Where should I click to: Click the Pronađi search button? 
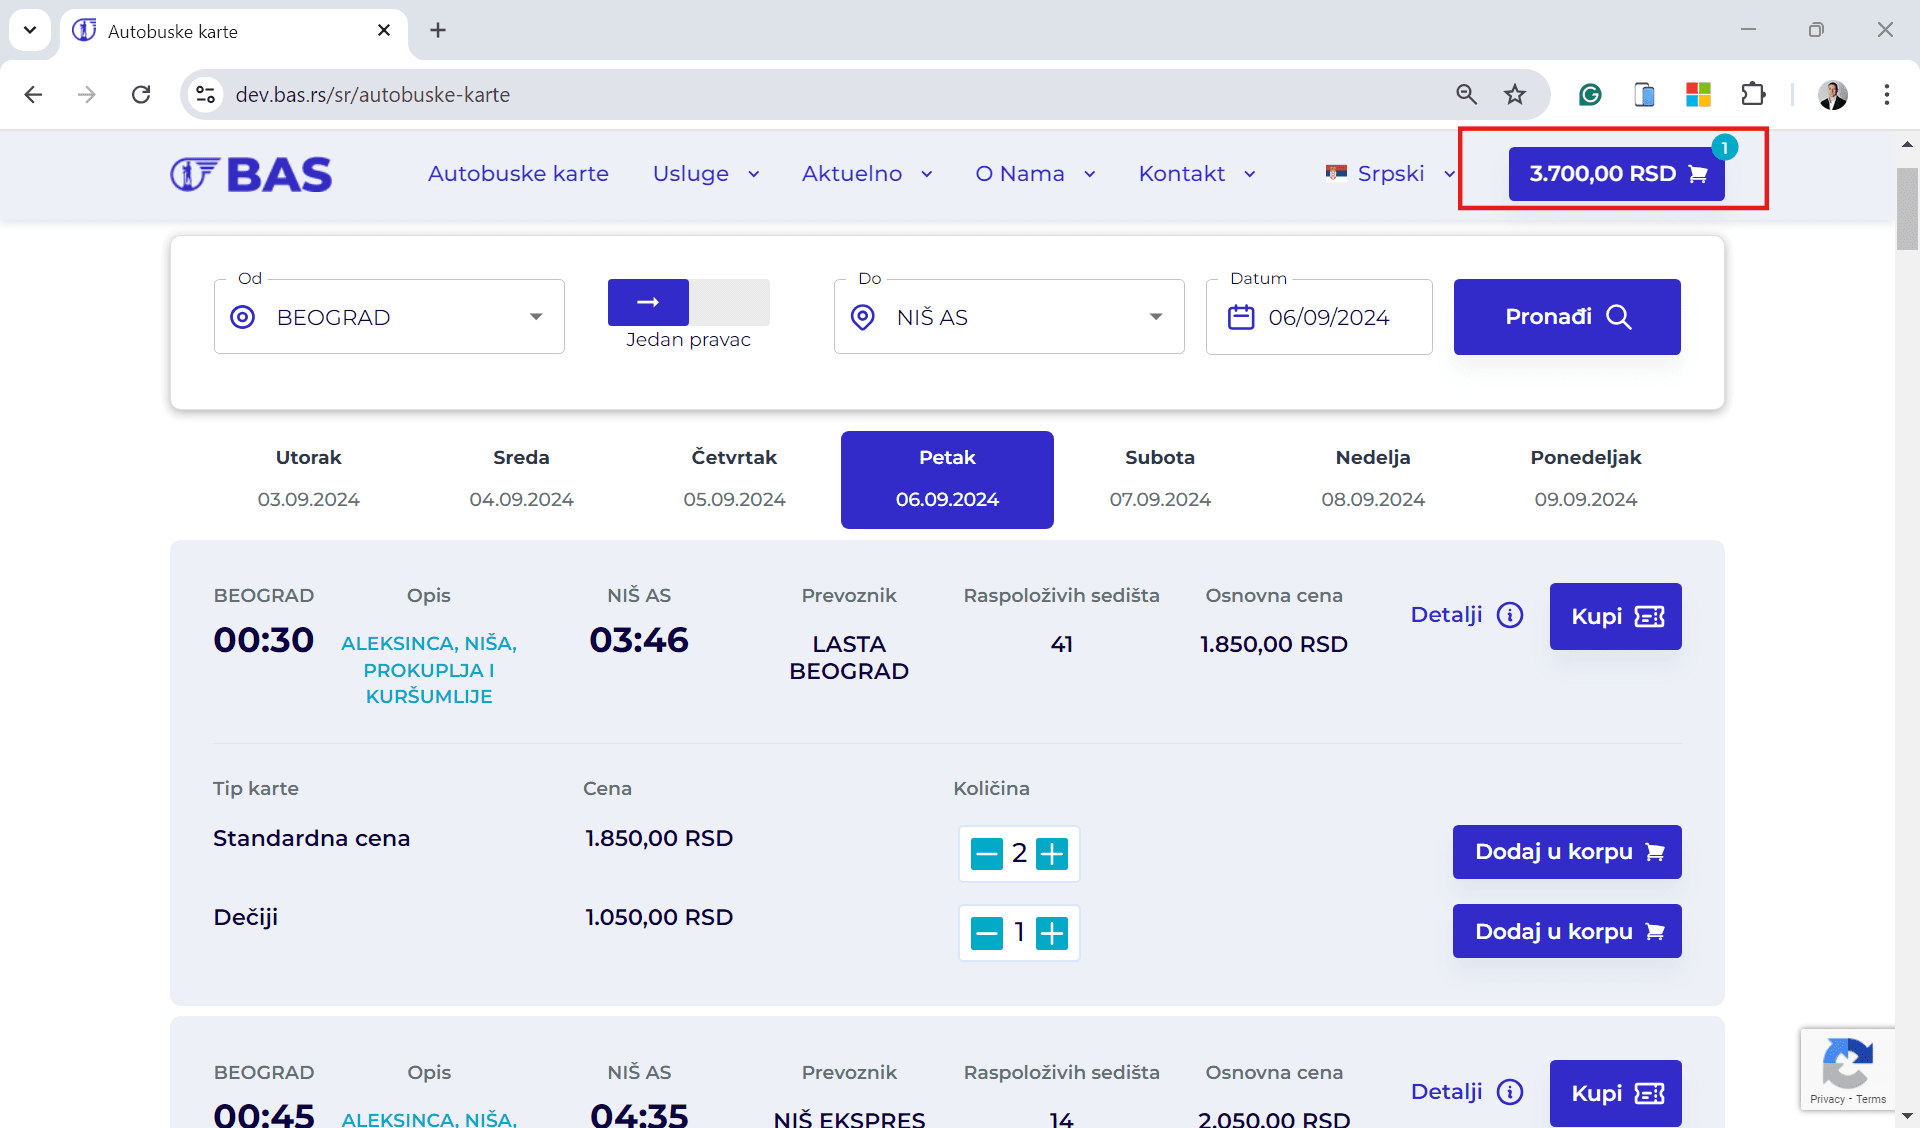(1567, 317)
